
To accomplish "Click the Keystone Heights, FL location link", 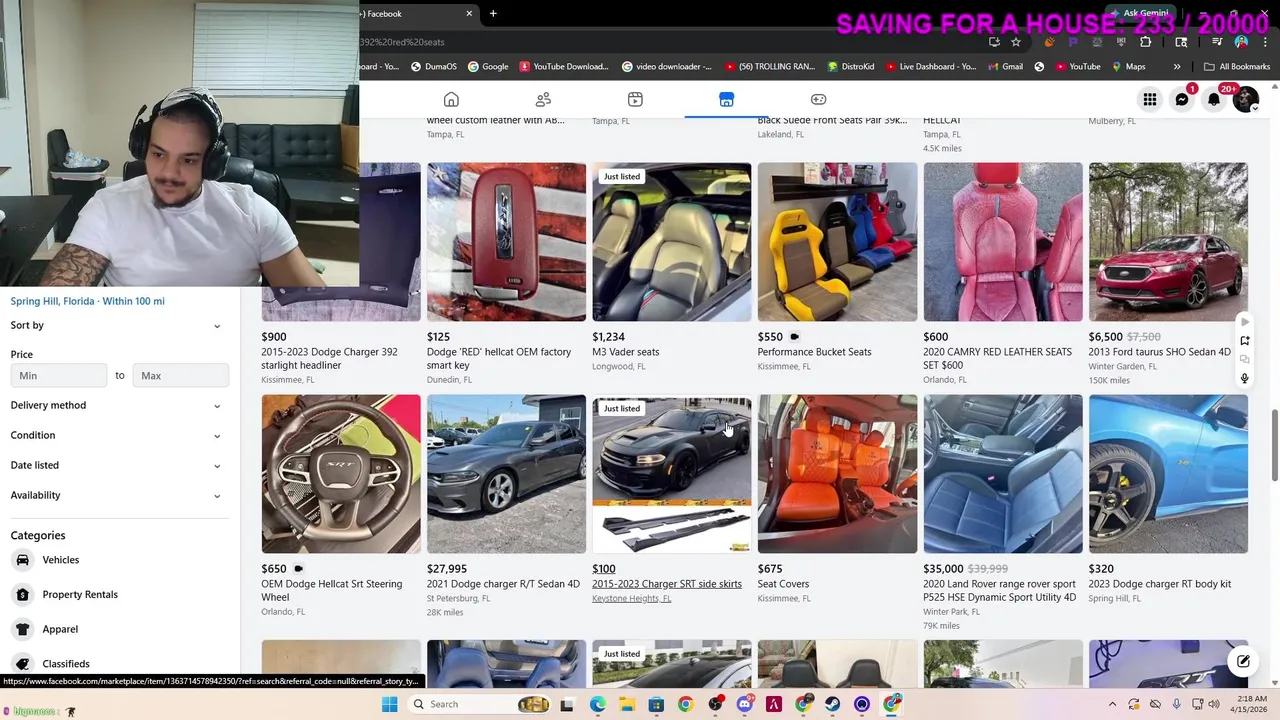I will (631, 598).
